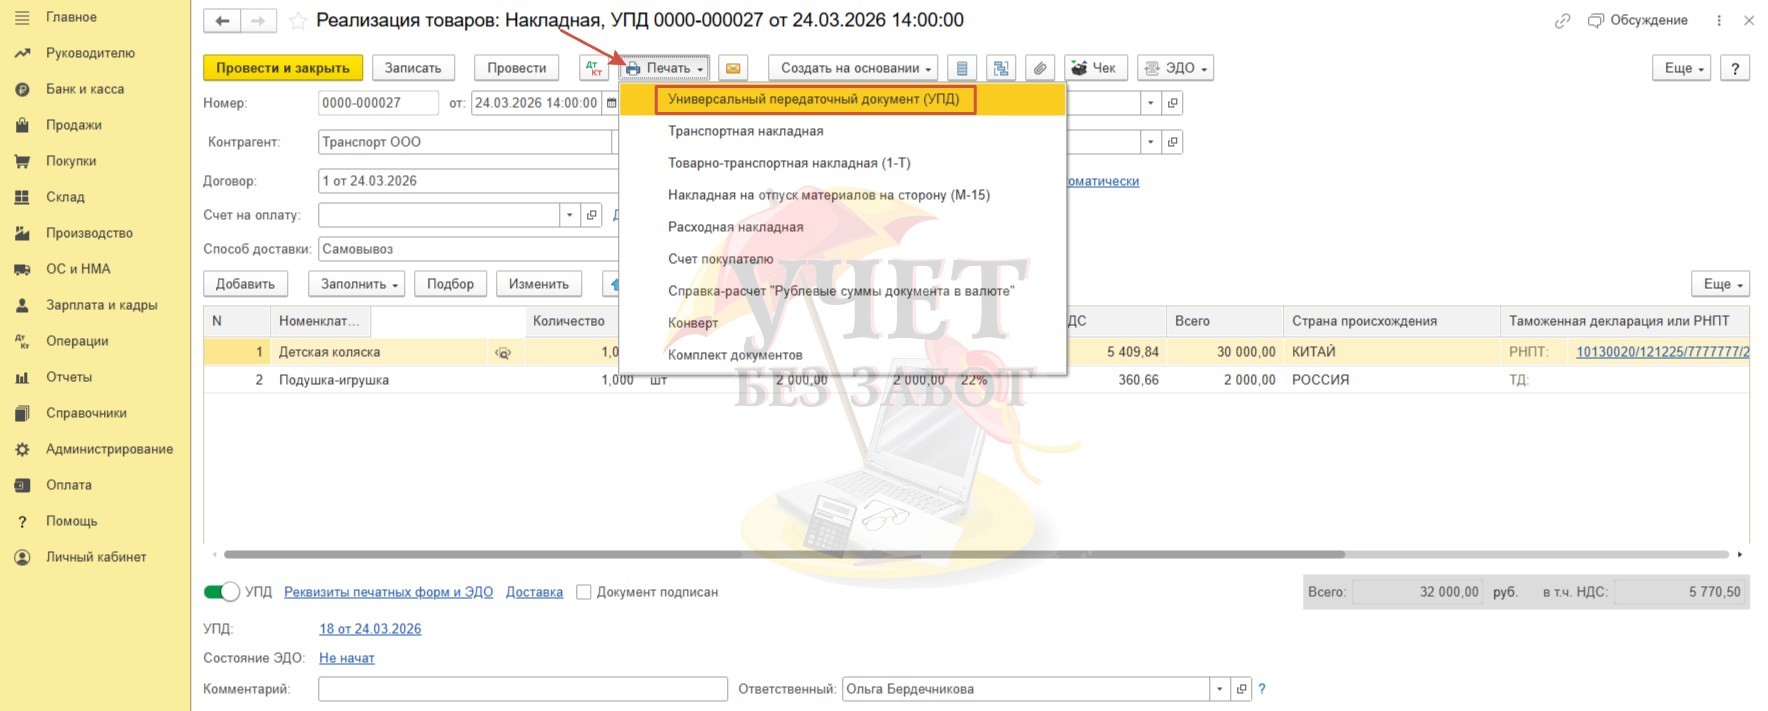Check the Документ подписан checkbox
1768x711 pixels.
(x=584, y=592)
